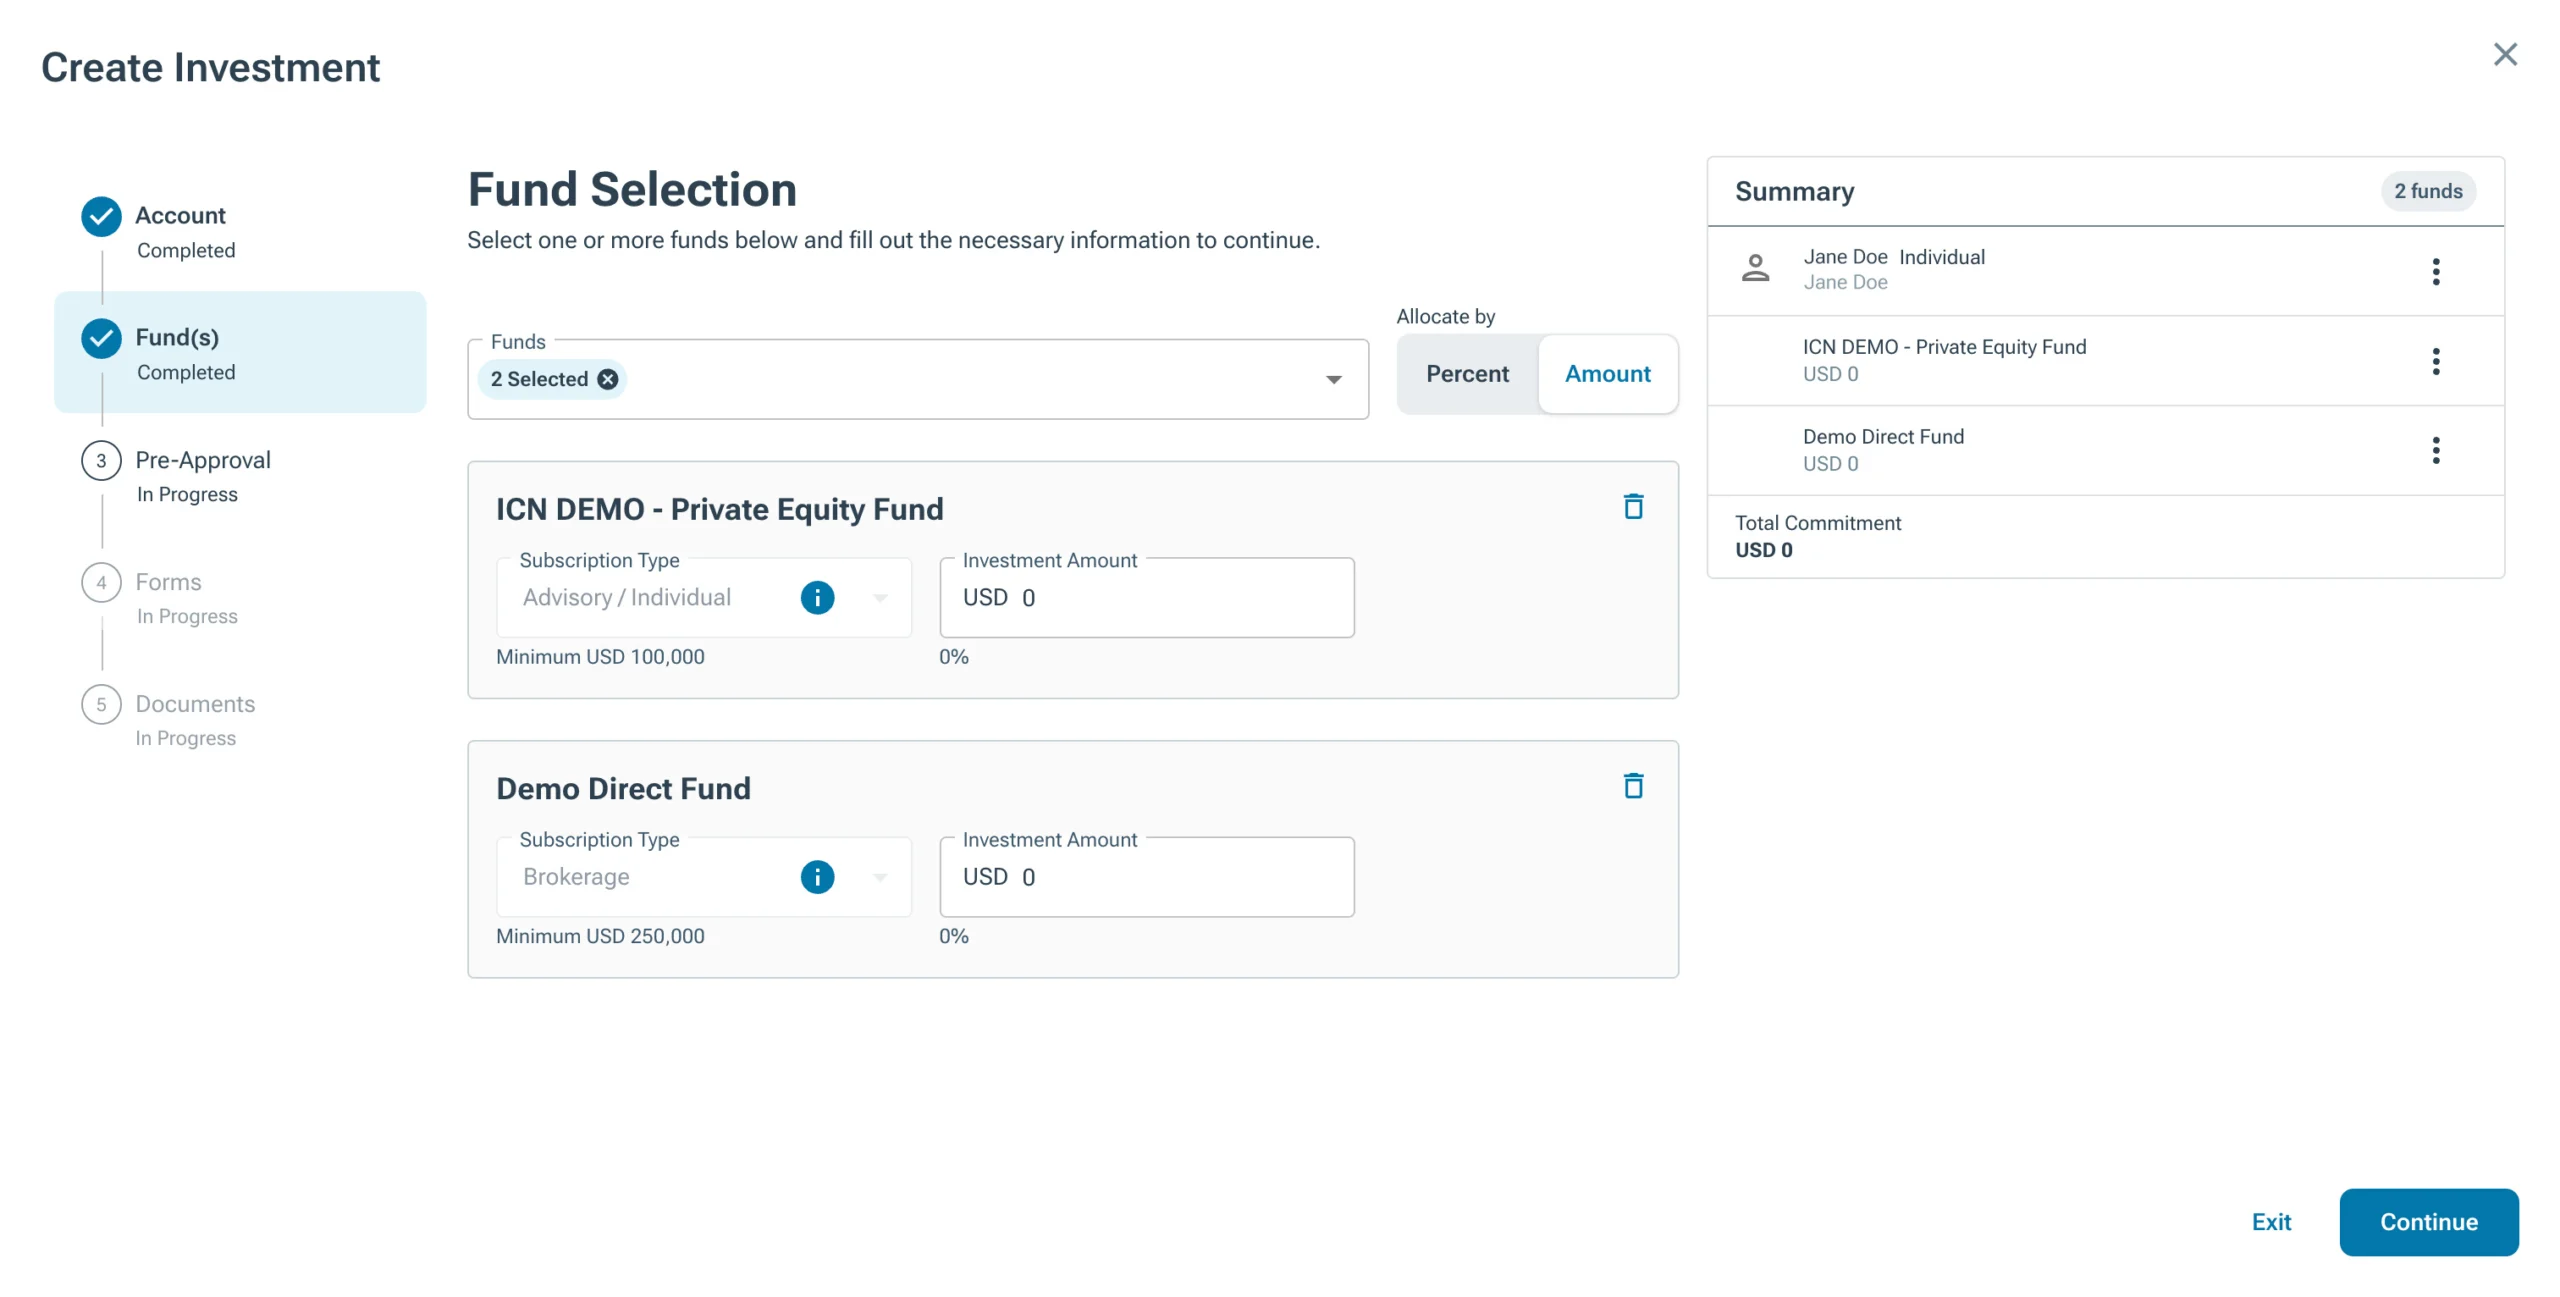Delete the ICN DEMO Private Equity Fund card
Image resolution: width=2560 pixels, height=1297 pixels.
[1633, 507]
